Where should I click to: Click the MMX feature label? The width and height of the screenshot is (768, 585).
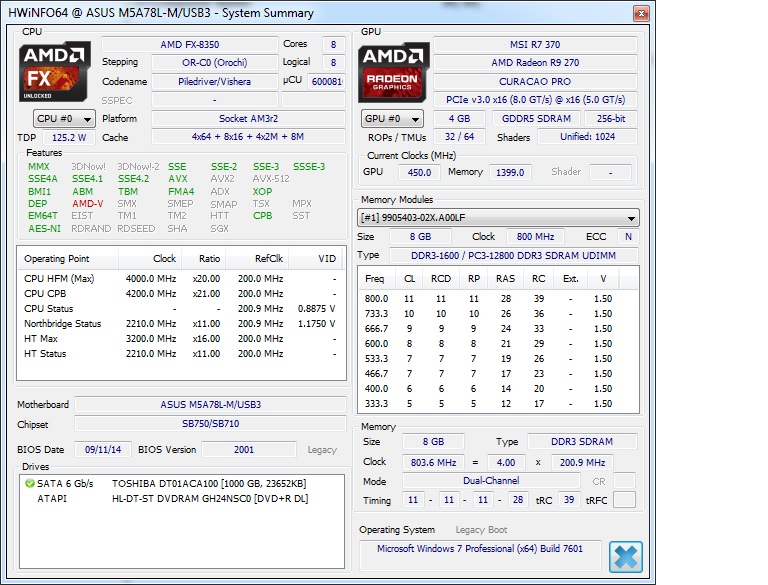(39, 167)
